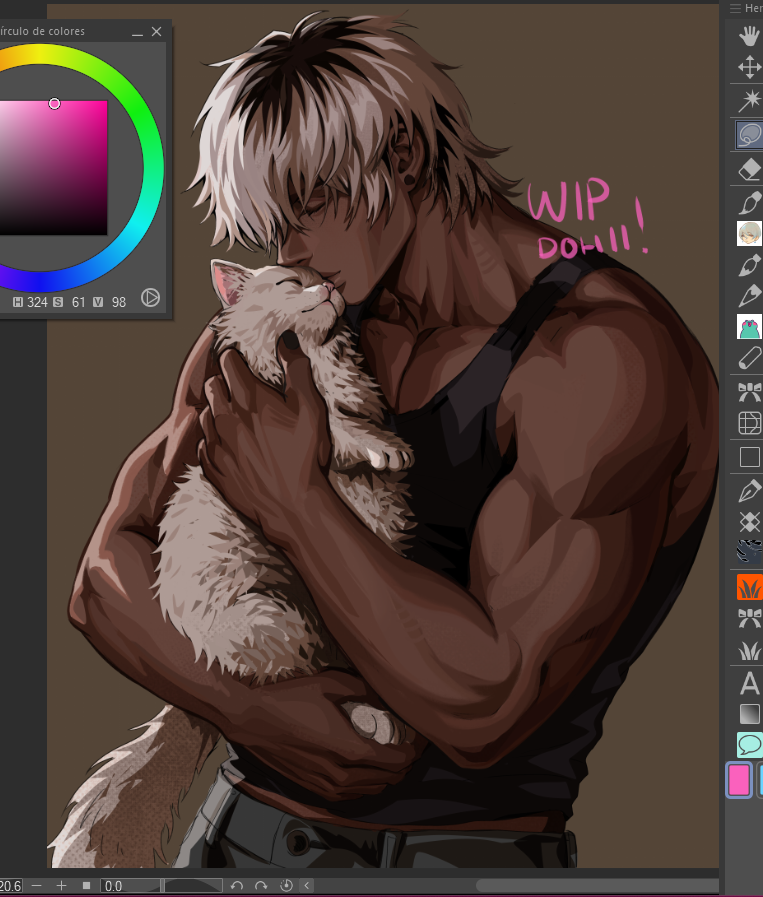763x897 pixels.
Task: Rotate the canvas right
Action: pos(261,886)
